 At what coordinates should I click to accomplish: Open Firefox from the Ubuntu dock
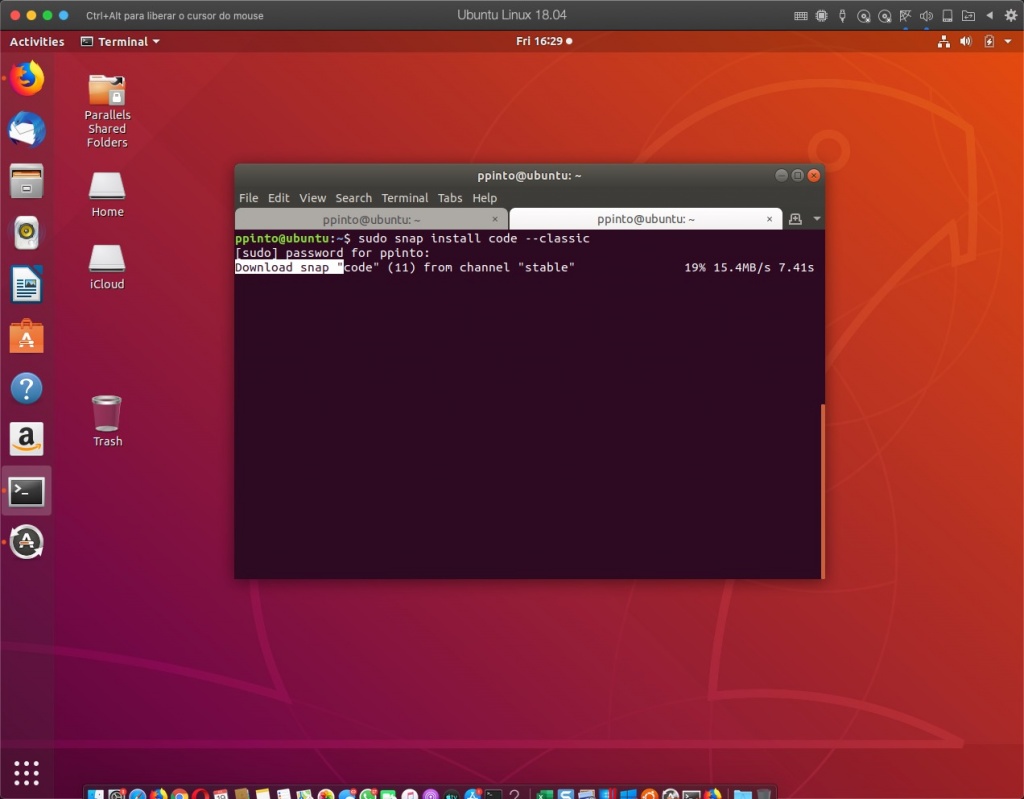pyautogui.click(x=27, y=78)
